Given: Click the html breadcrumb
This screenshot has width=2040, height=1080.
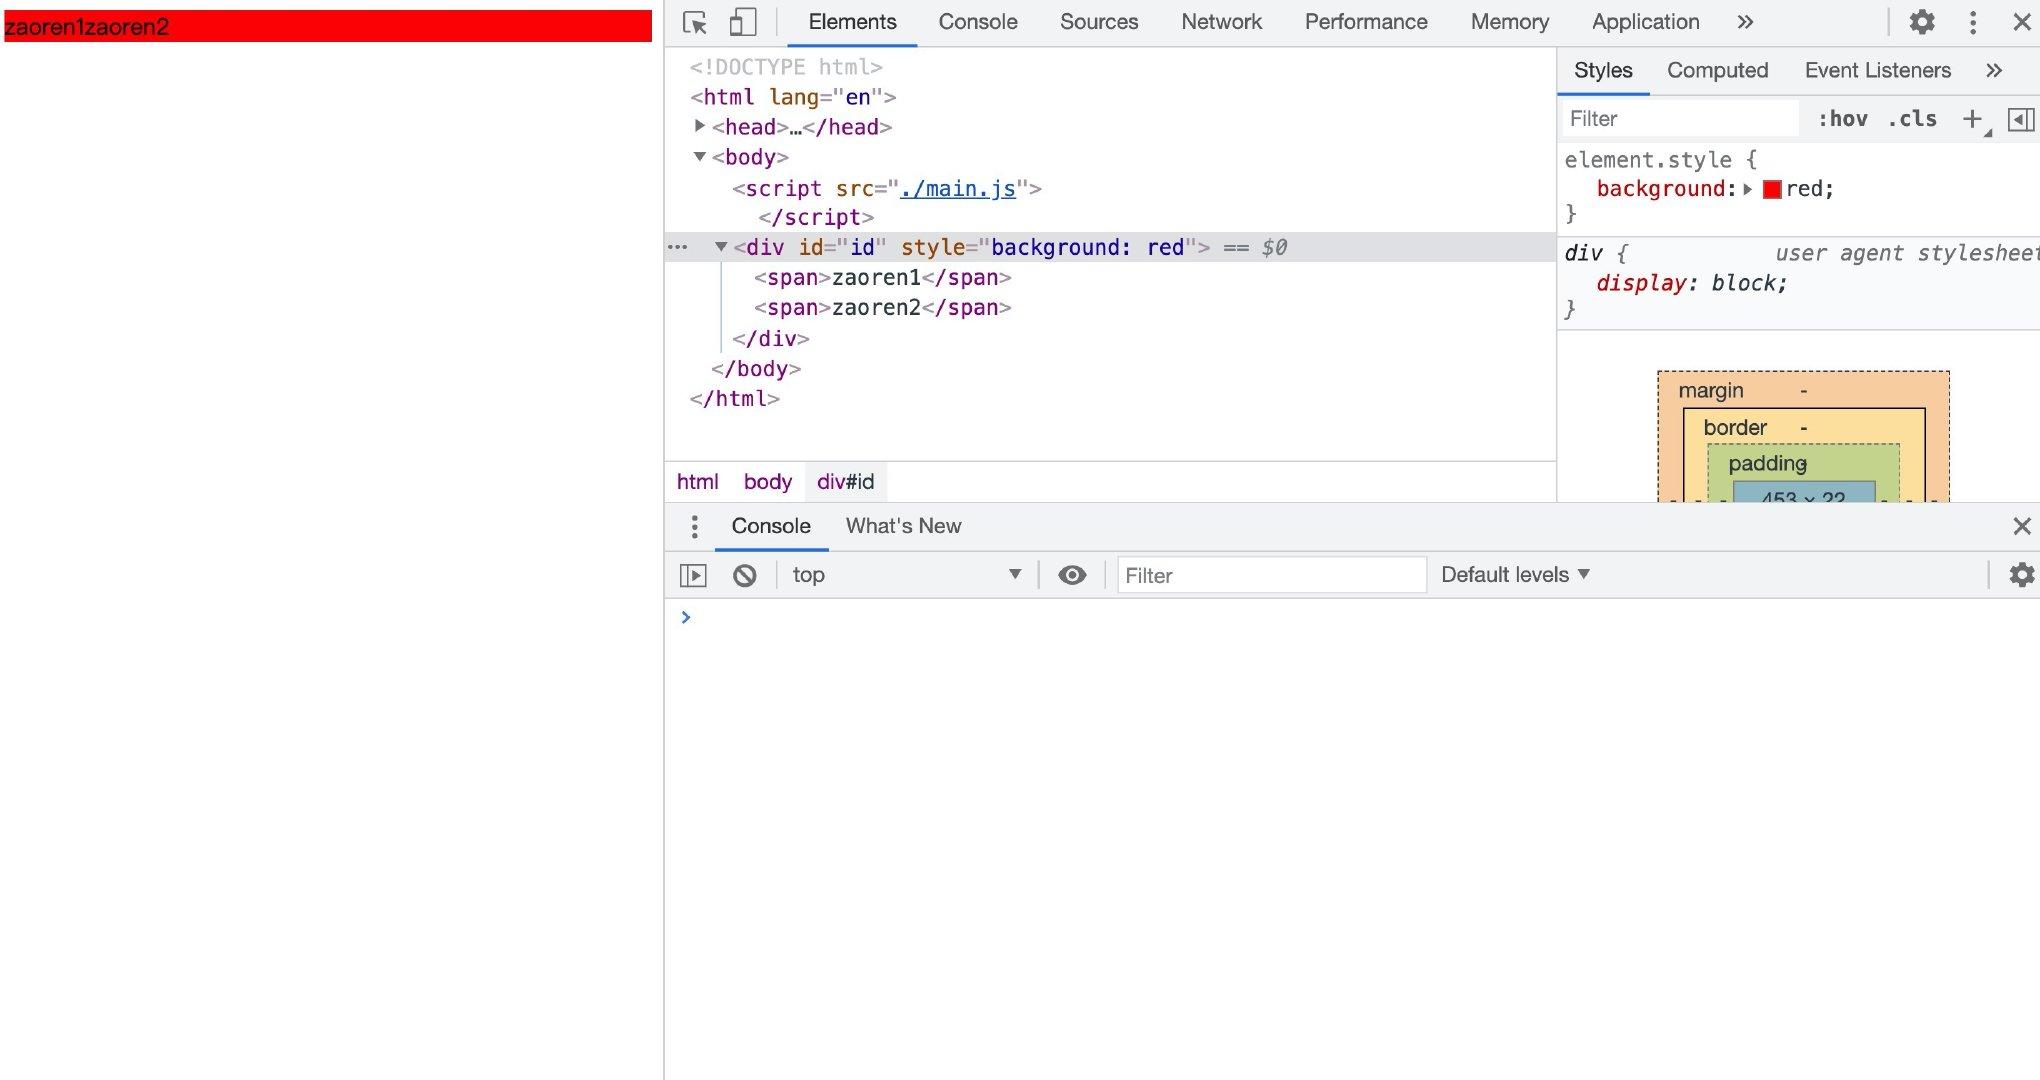Looking at the screenshot, I should [697, 482].
